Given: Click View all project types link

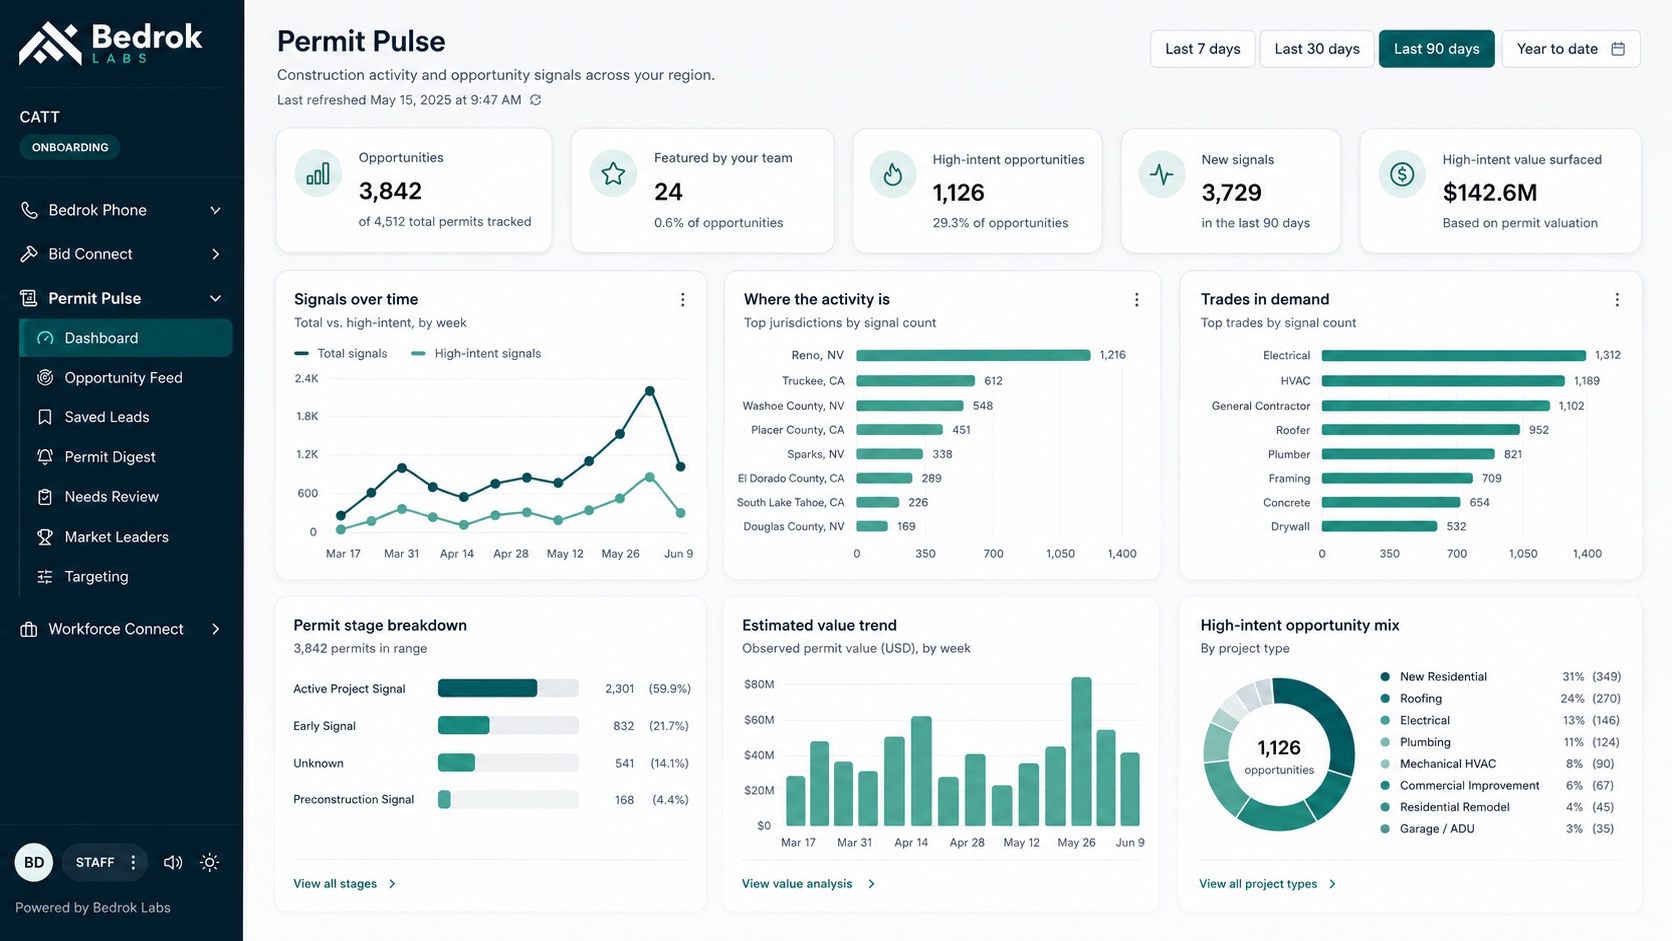Looking at the screenshot, I should point(1267,884).
